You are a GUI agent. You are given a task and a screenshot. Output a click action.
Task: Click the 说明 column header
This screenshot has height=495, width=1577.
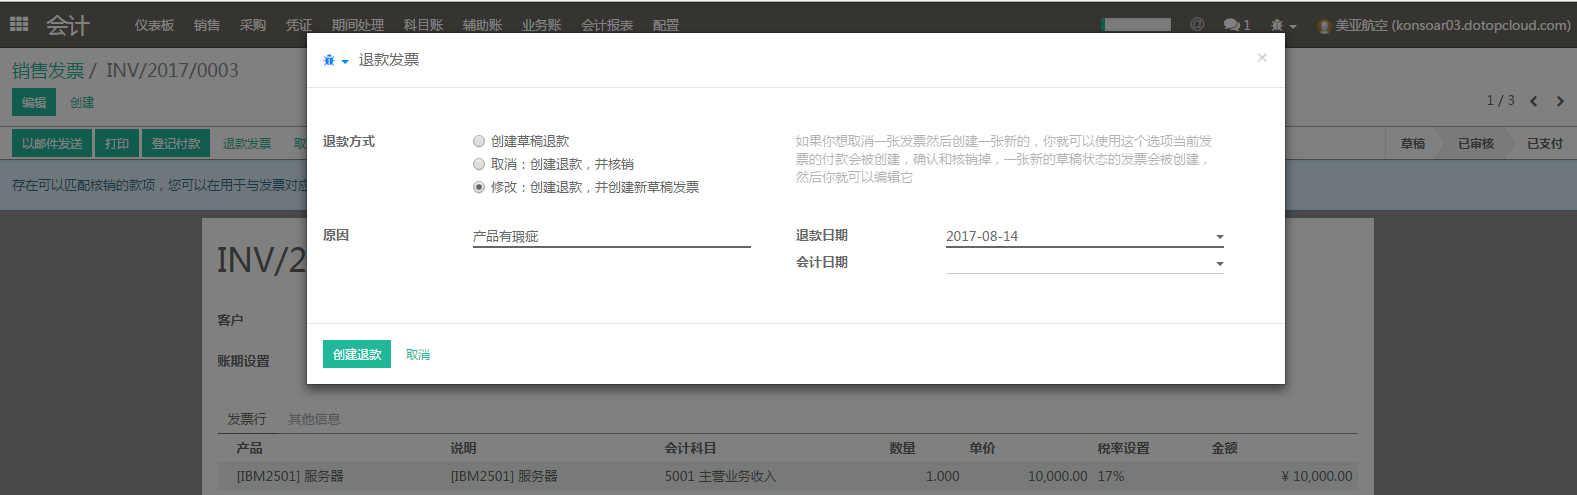463,448
